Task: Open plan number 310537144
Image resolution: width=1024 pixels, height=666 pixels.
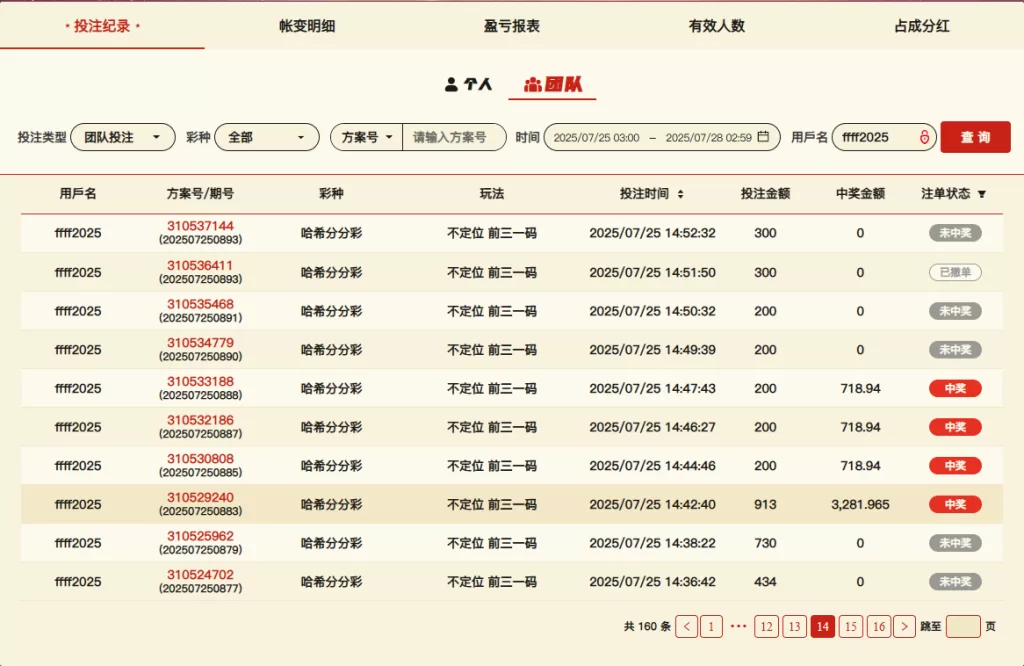Action: coord(200,226)
